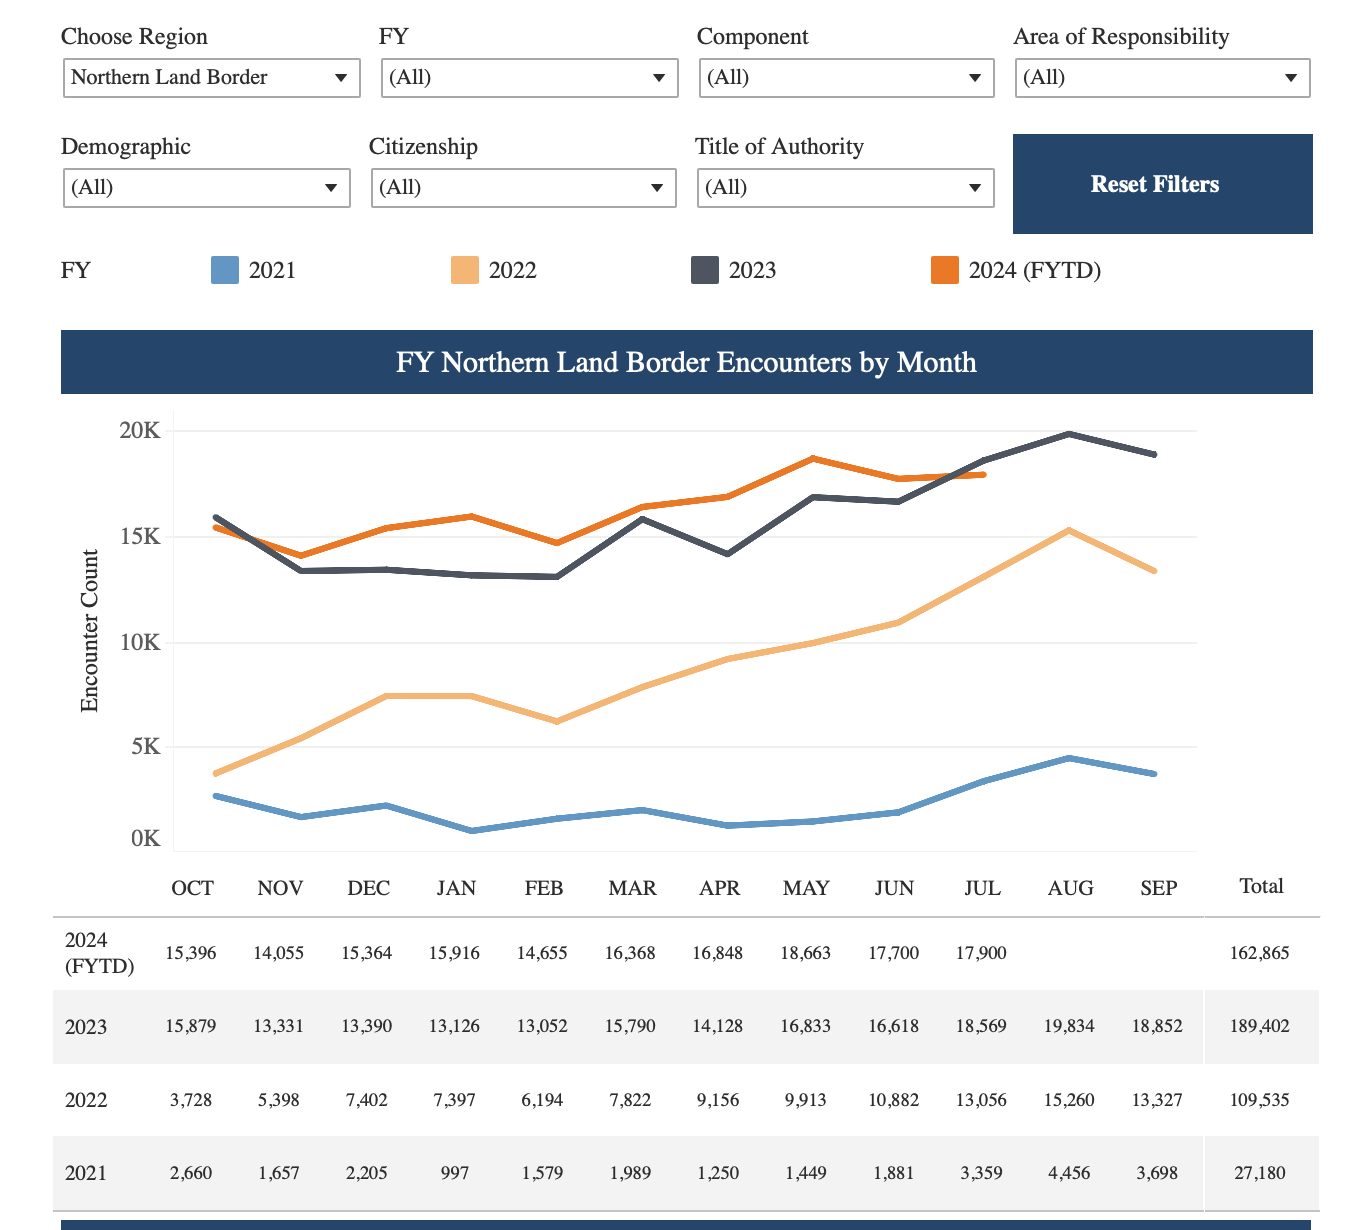
Task: Select the 2023 AUG value 19,834
Action: [x=1069, y=1026]
